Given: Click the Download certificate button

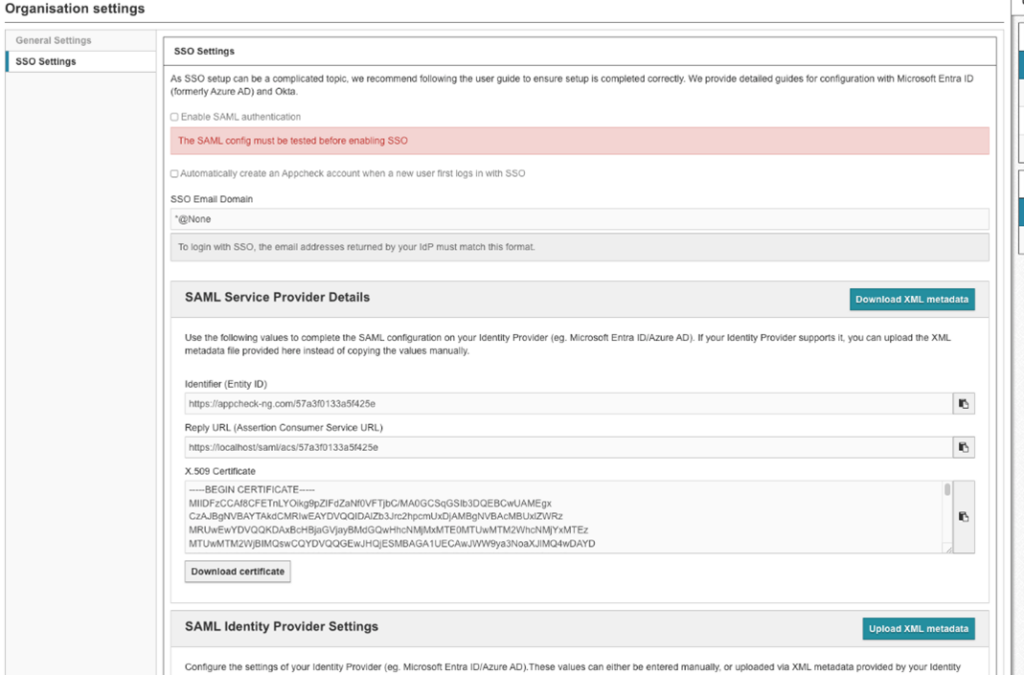Looking at the screenshot, I should pyautogui.click(x=238, y=572).
